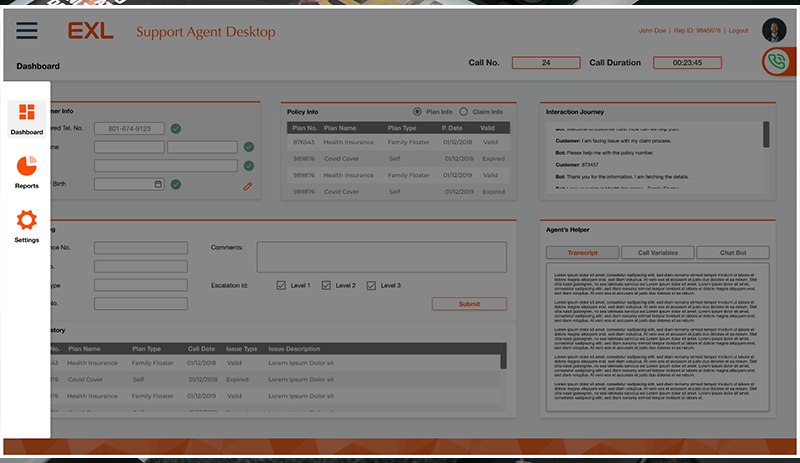The height and width of the screenshot is (463, 800).
Task: Toggle the Level 3 checkbox
Action: (372, 286)
